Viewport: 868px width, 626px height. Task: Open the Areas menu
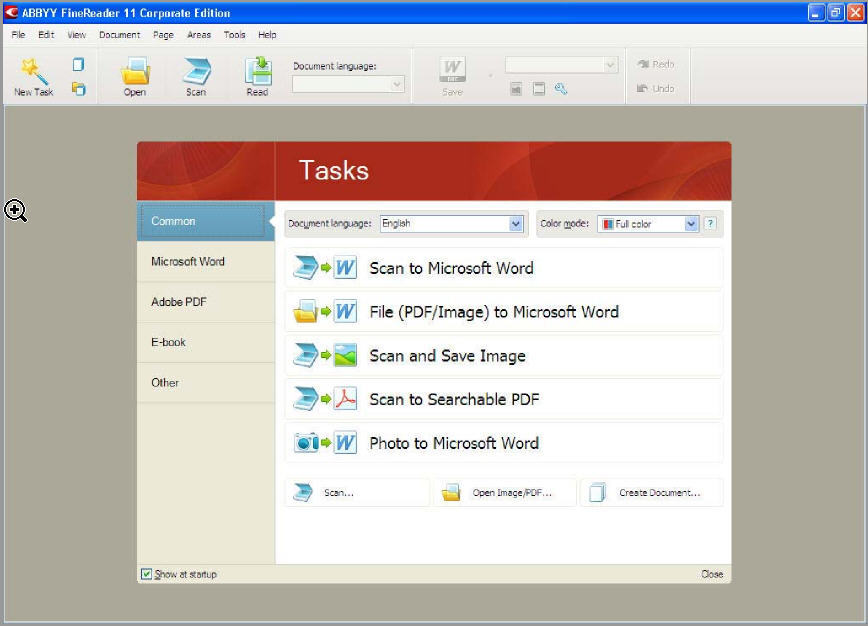click(x=199, y=35)
